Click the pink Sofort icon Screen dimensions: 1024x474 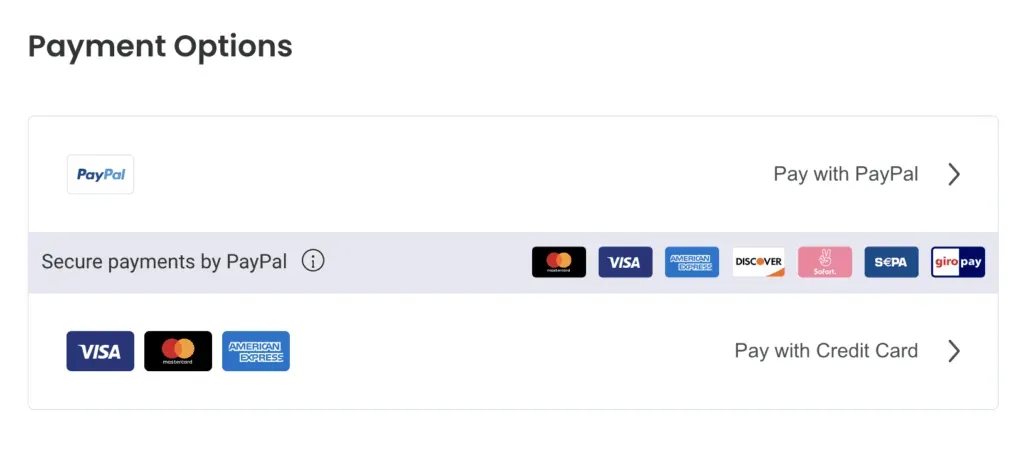pyautogui.click(x=825, y=262)
